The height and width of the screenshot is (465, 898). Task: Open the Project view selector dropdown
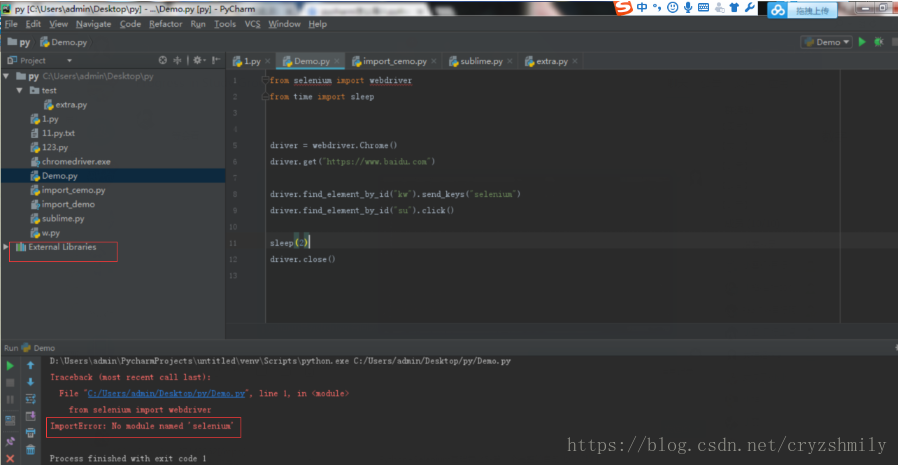pos(69,61)
